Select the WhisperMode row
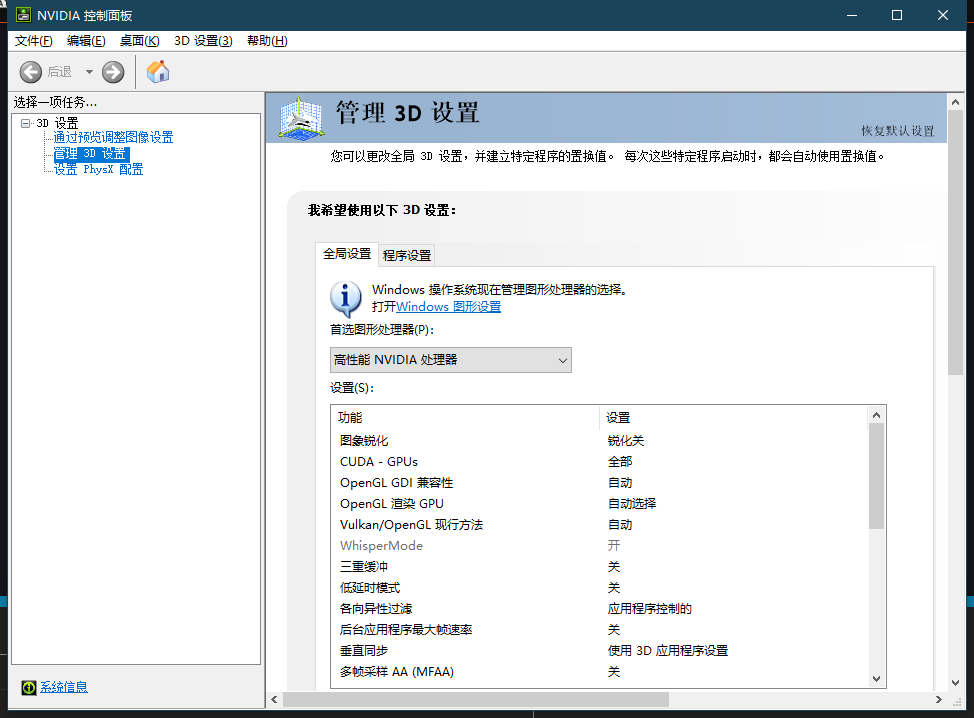 (599, 546)
